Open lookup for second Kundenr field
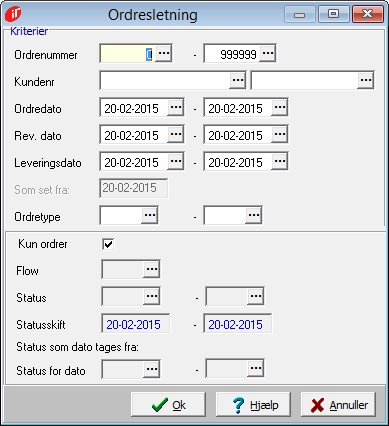This screenshot has width=389, height=426. [x=365, y=80]
